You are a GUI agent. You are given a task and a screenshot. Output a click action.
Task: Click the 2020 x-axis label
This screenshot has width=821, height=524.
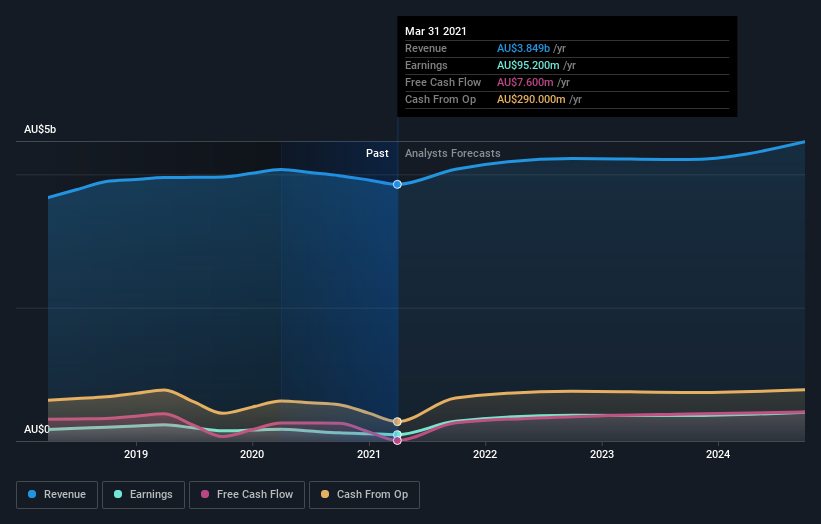point(252,454)
